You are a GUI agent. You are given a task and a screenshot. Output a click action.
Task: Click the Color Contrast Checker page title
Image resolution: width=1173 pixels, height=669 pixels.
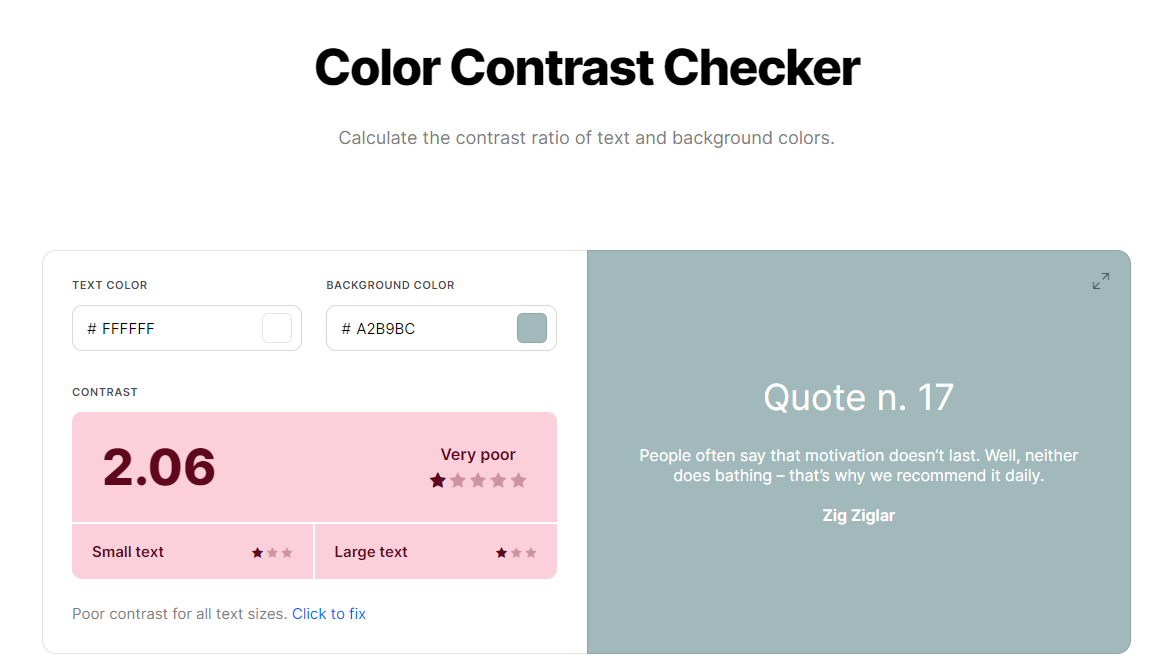pyautogui.click(x=586, y=67)
